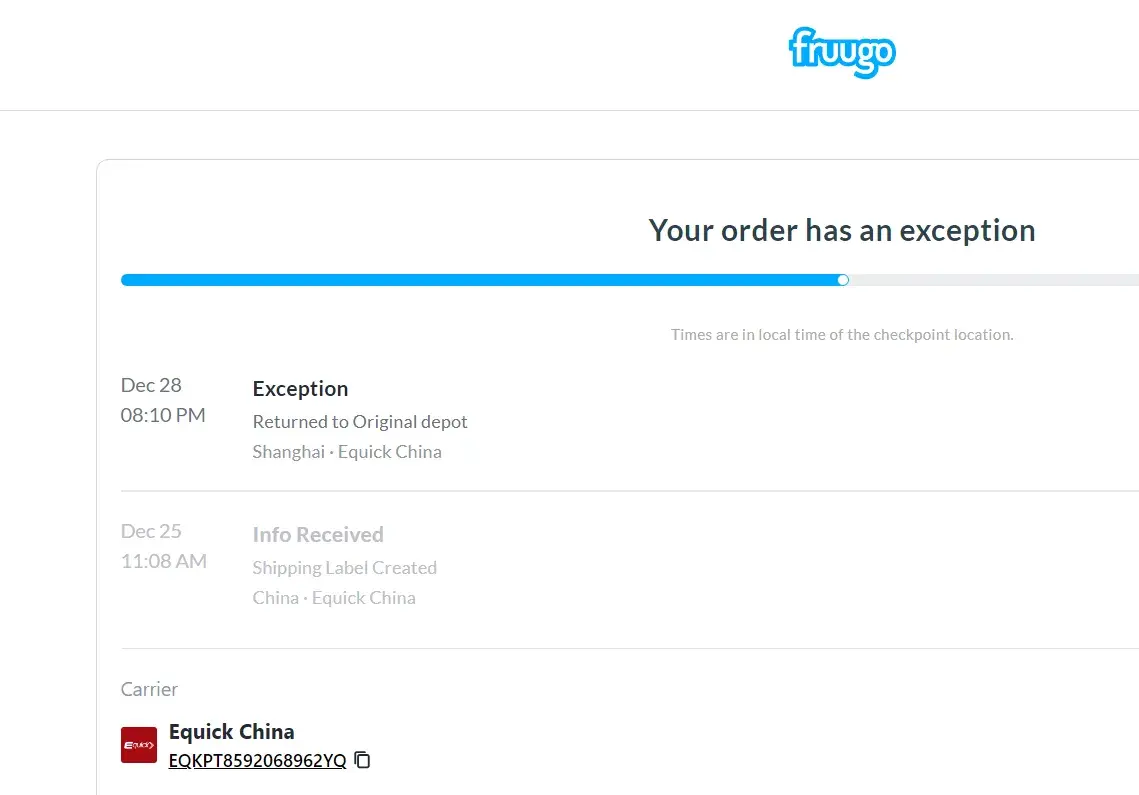The image size is (1139, 795).
Task: Select the Exception checkpoint title
Action: pos(300,389)
